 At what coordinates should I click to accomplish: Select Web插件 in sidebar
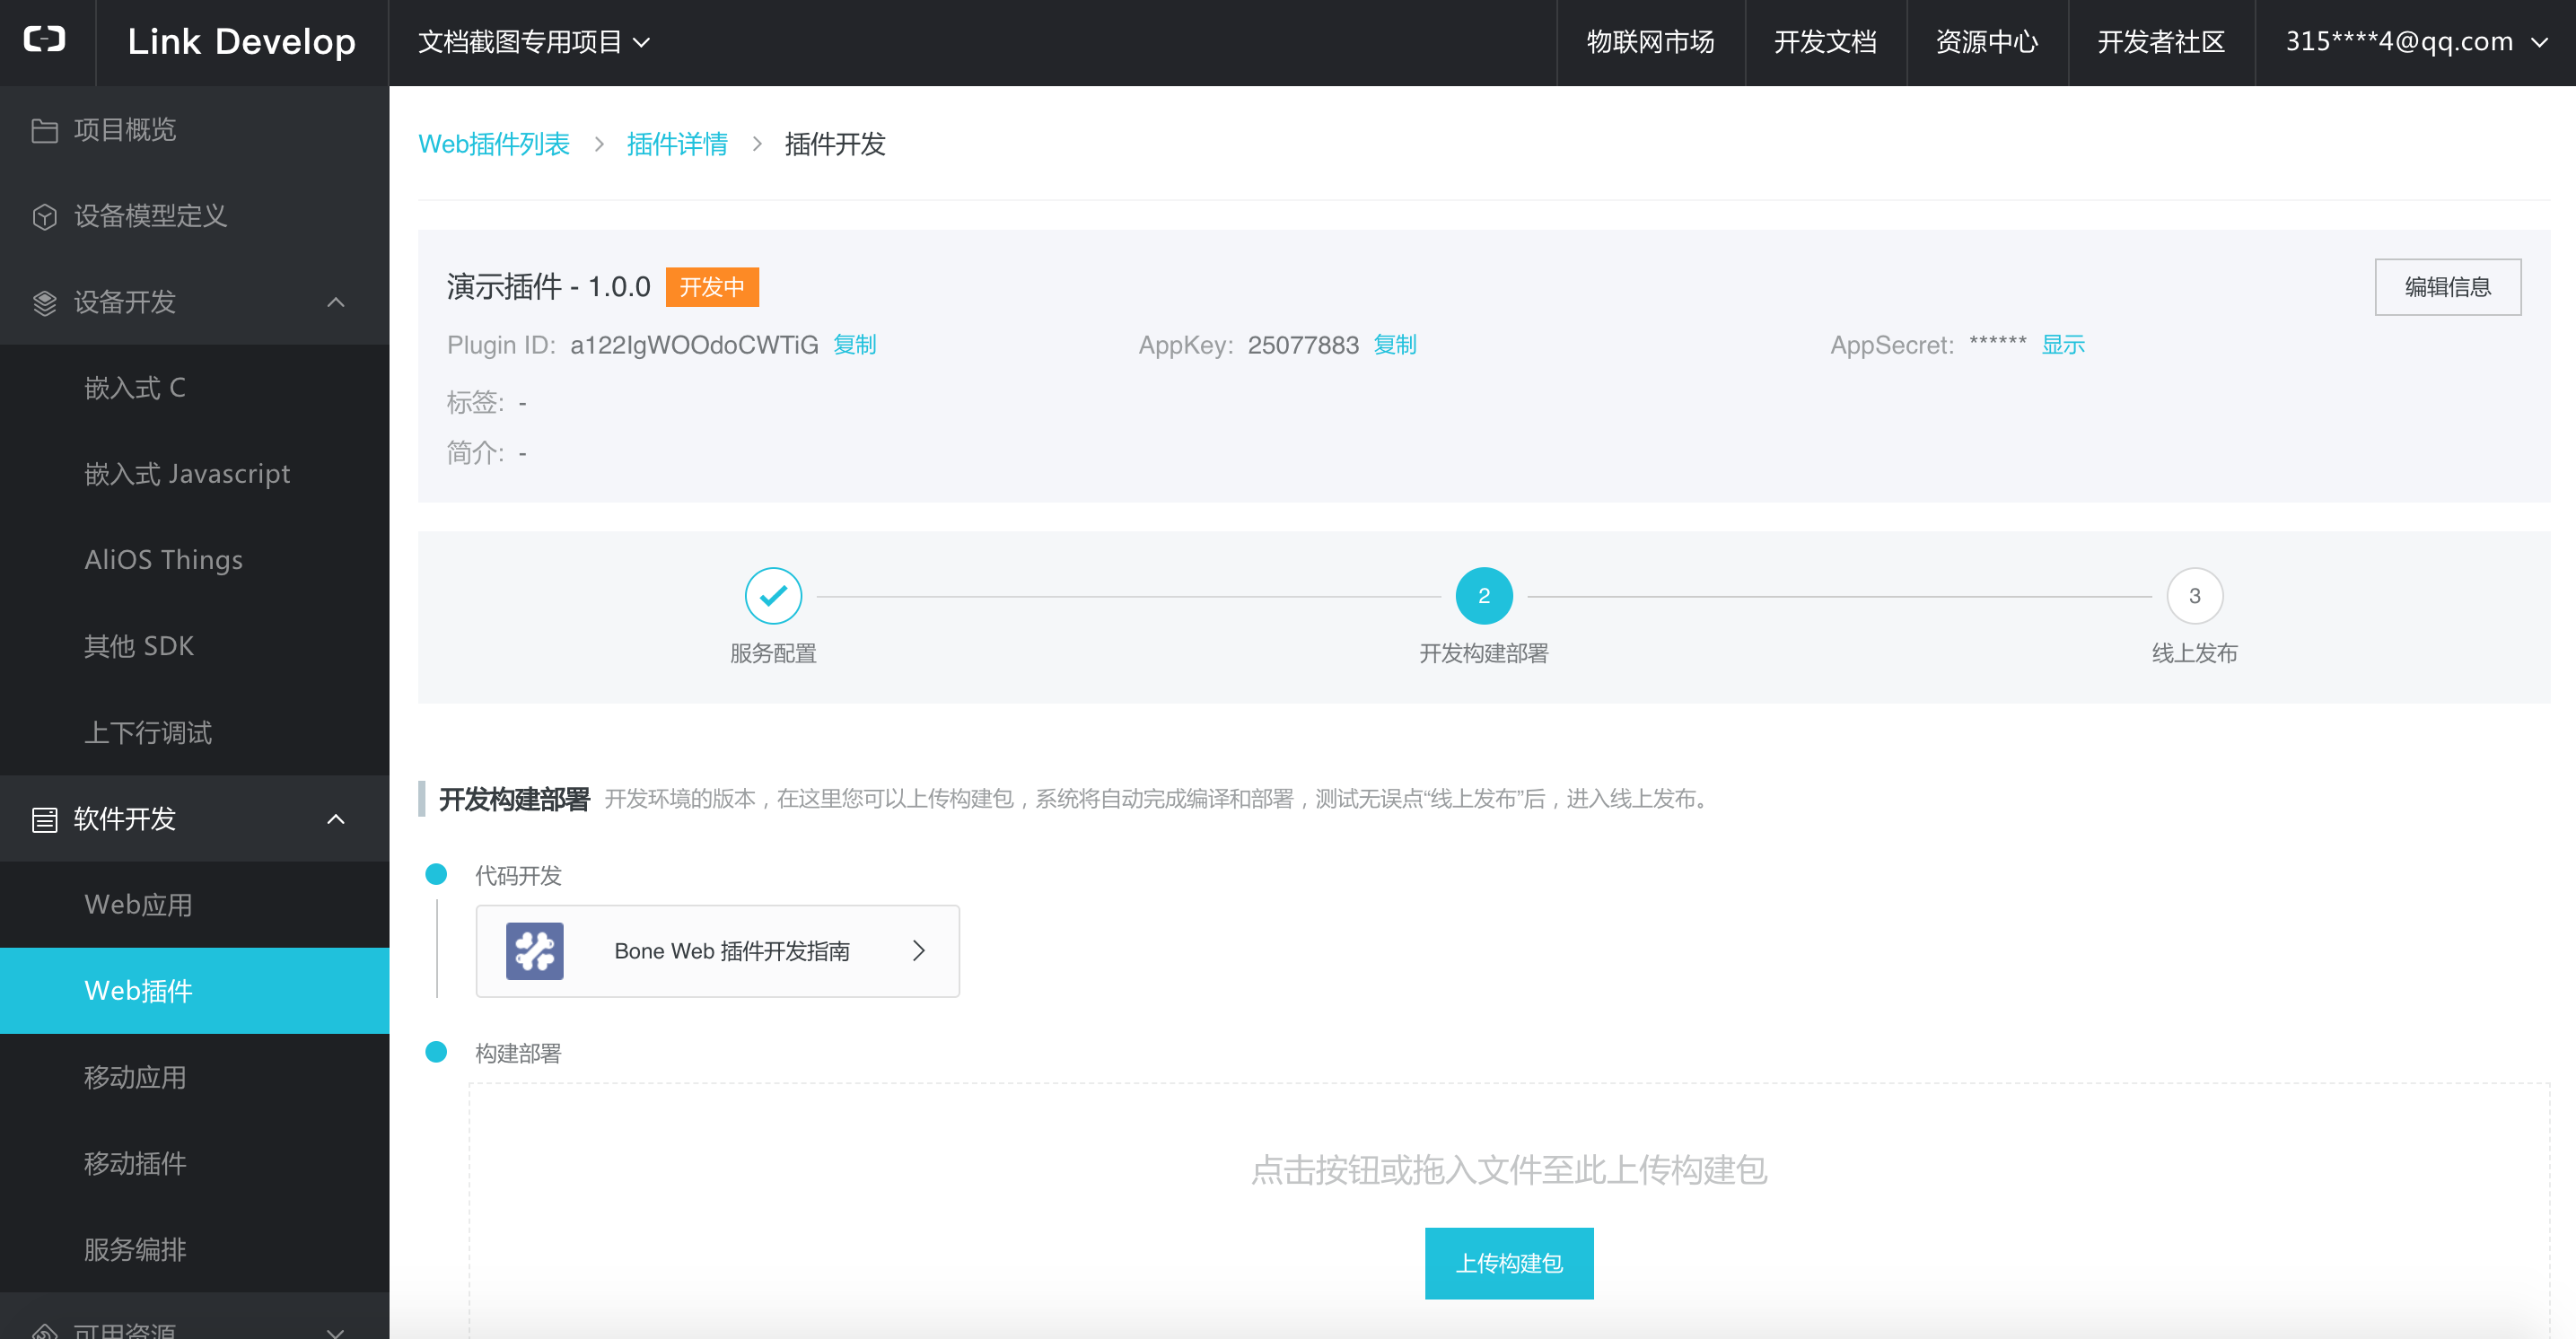194,990
